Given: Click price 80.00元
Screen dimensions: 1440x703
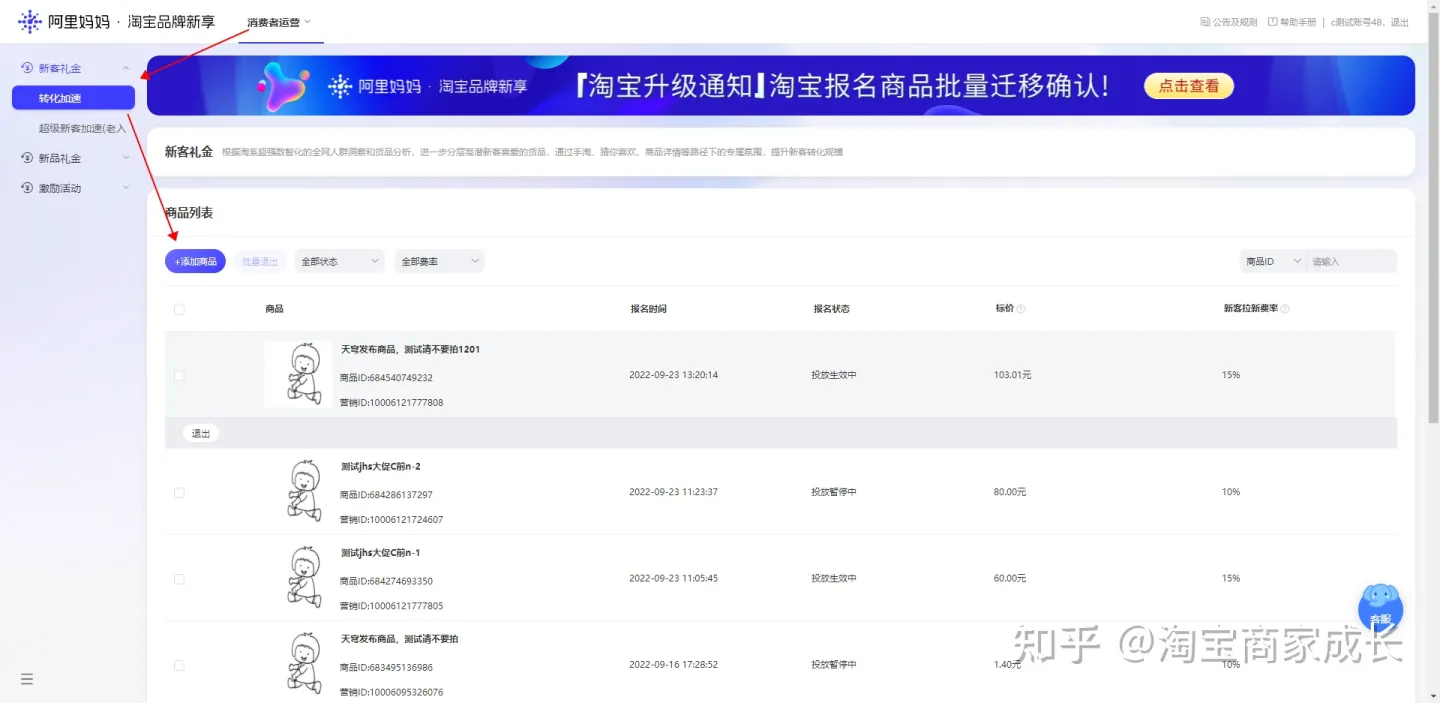Looking at the screenshot, I should pyautogui.click(x=1010, y=492).
